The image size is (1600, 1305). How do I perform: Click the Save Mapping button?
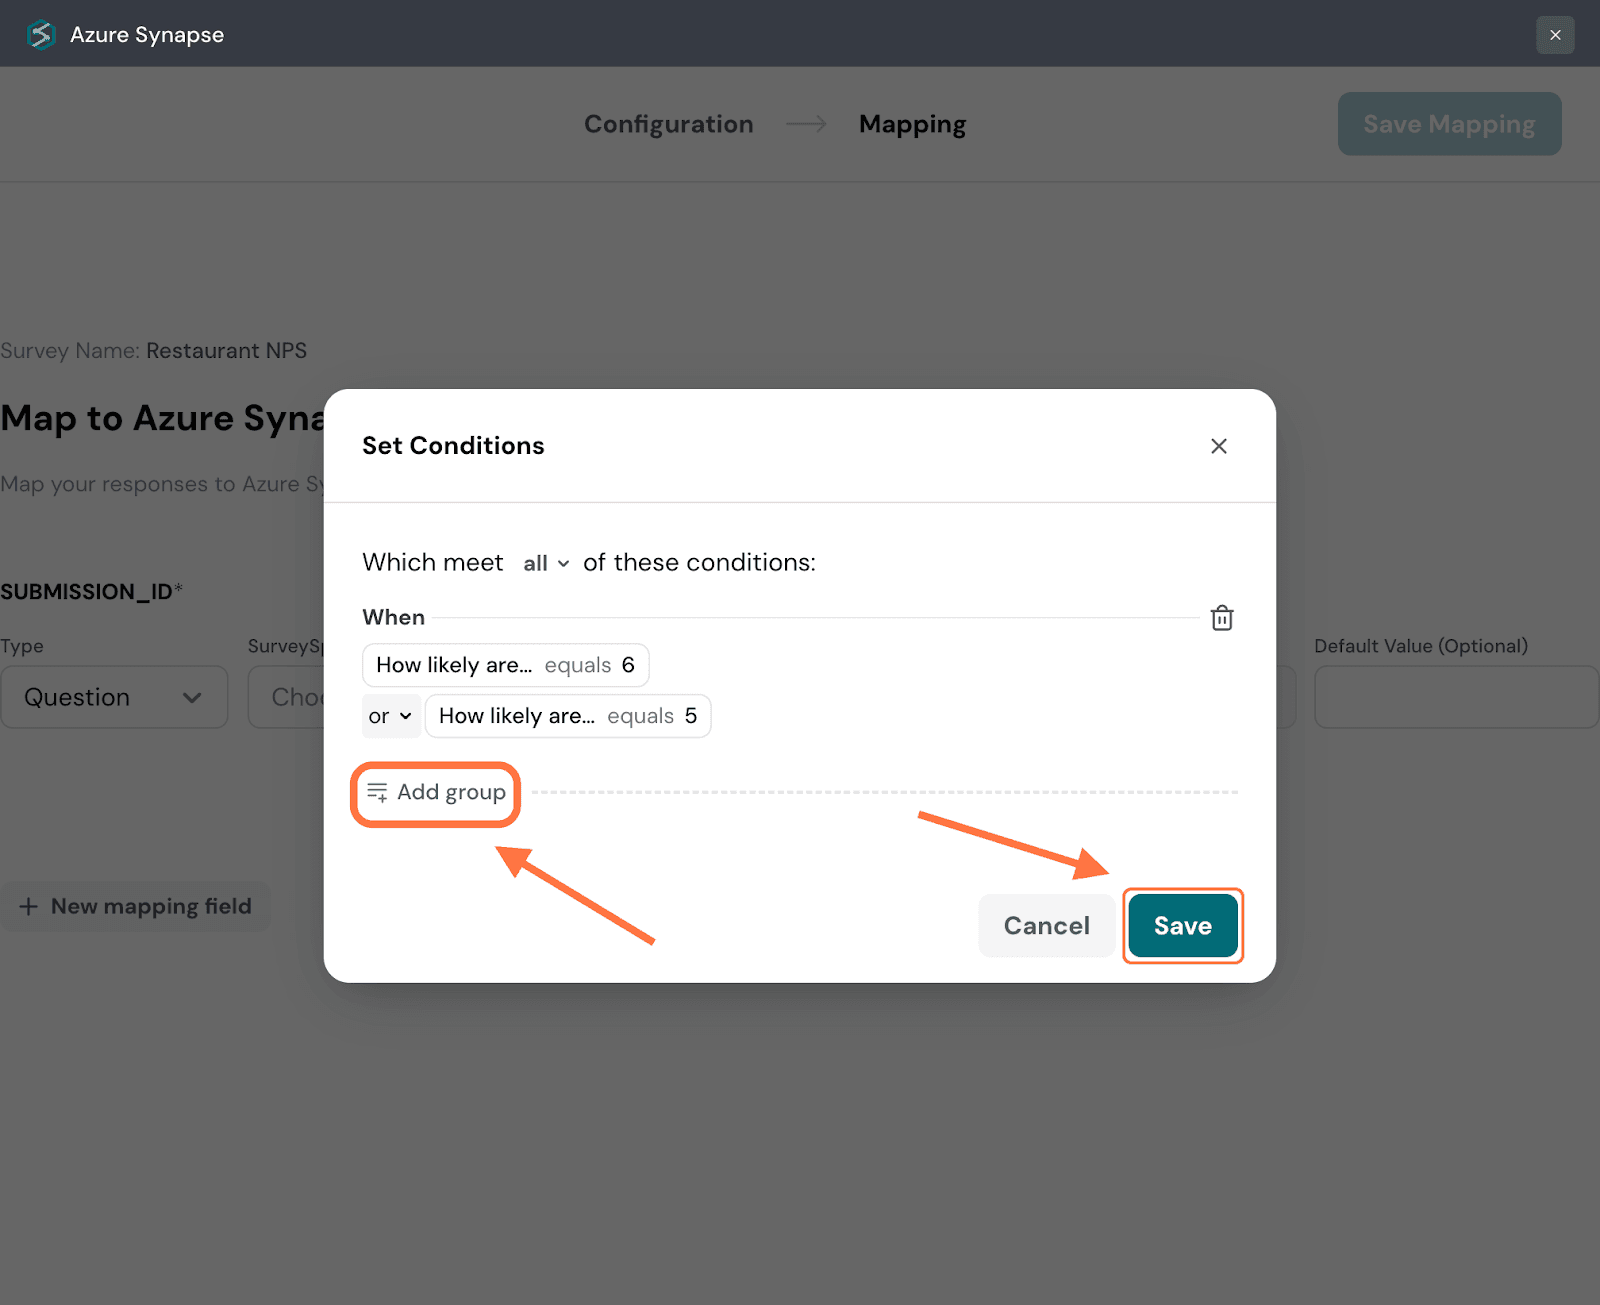[x=1448, y=124]
